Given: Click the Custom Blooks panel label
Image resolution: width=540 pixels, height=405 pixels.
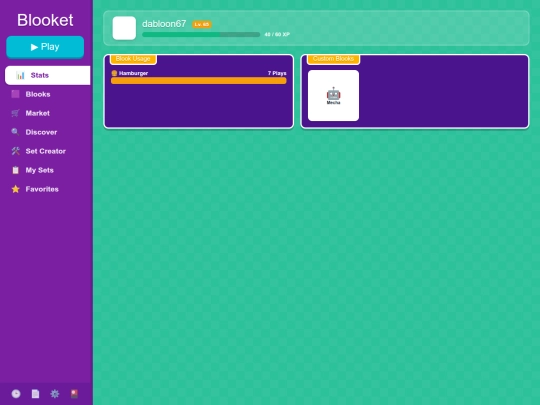Looking at the screenshot, I should tap(333, 59).
